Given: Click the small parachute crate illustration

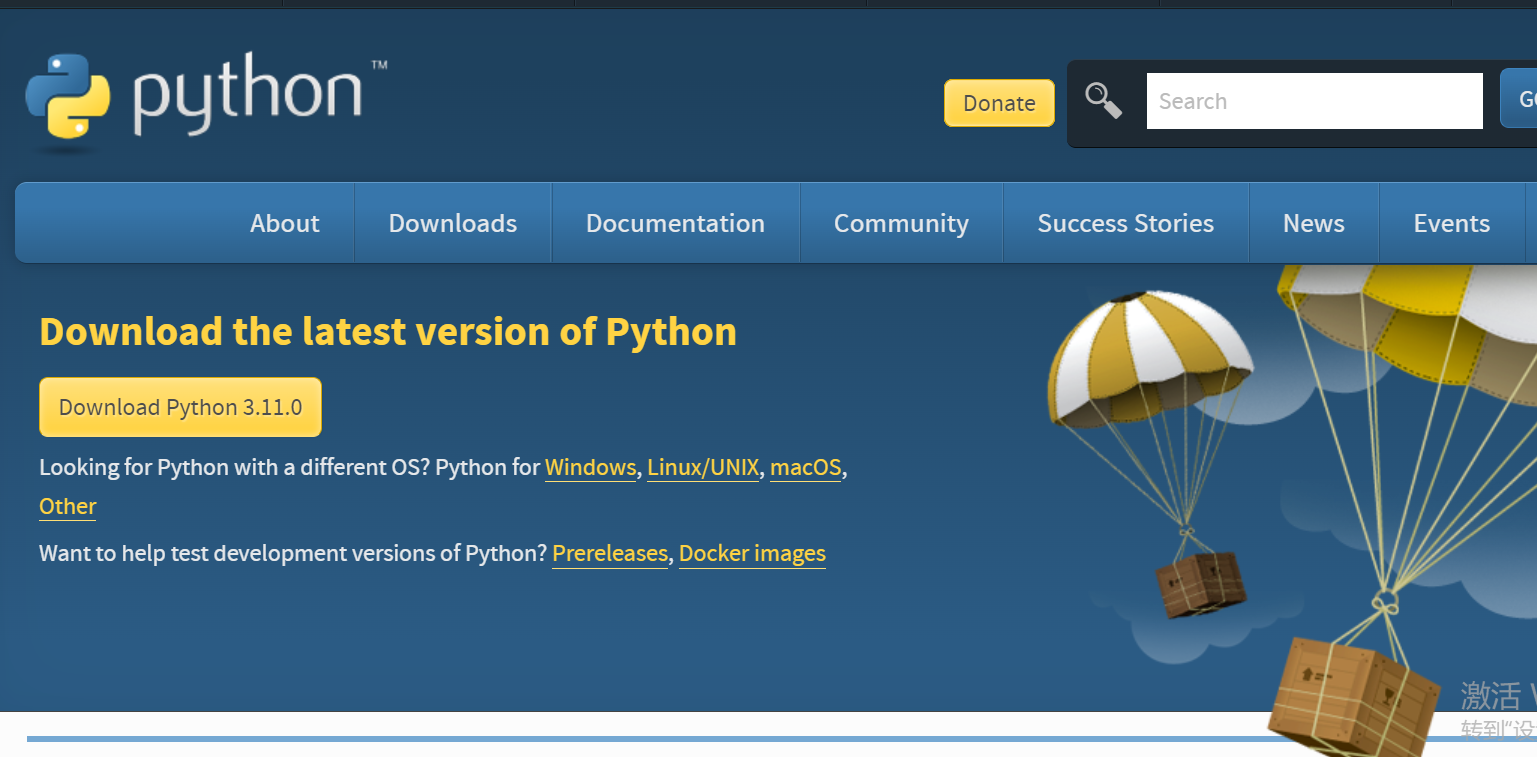Looking at the screenshot, I should tap(1200, 583).
